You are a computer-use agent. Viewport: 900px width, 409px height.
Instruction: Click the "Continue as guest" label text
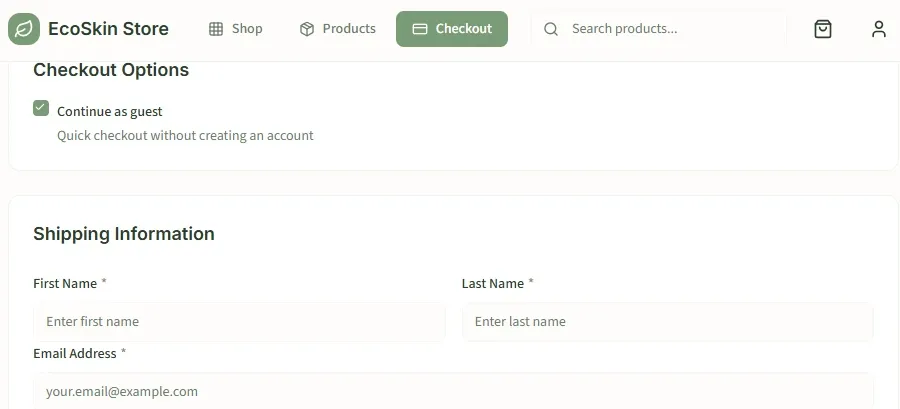coord(110,111)
